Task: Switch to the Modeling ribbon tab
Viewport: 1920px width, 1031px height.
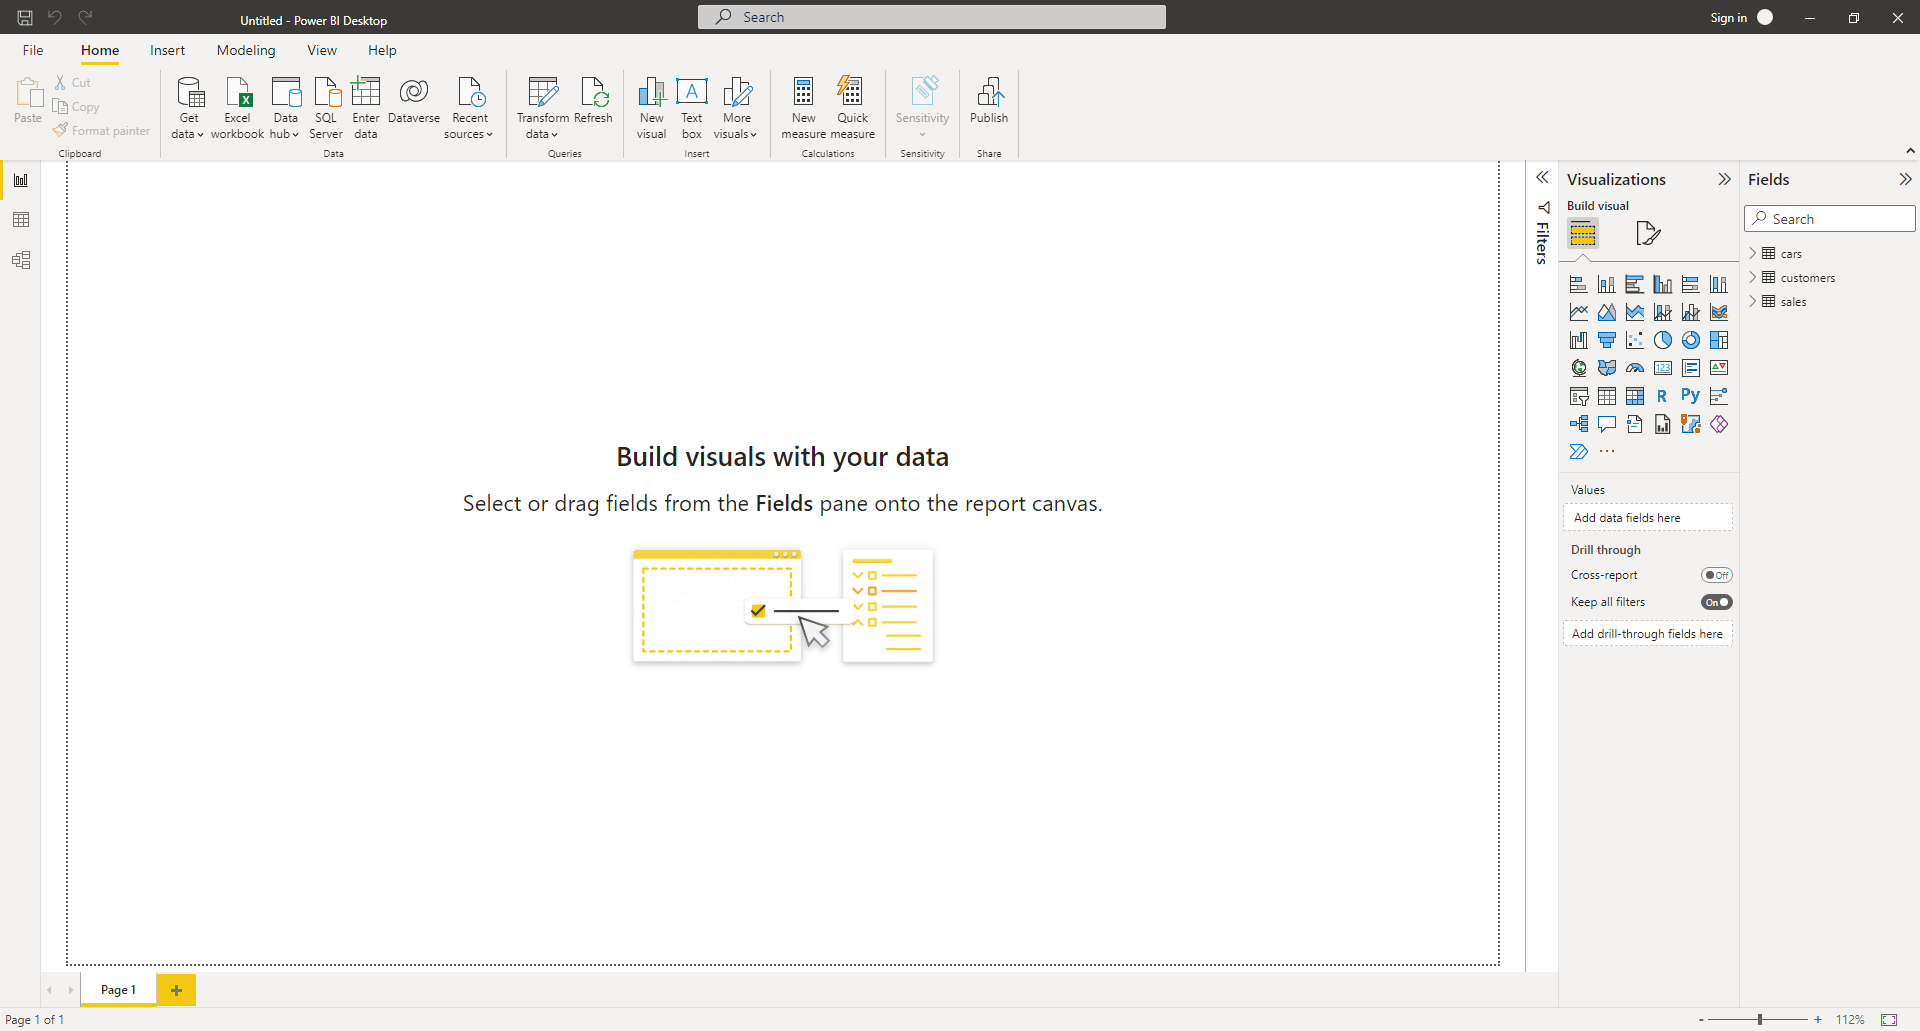Action: pos(246,50)
